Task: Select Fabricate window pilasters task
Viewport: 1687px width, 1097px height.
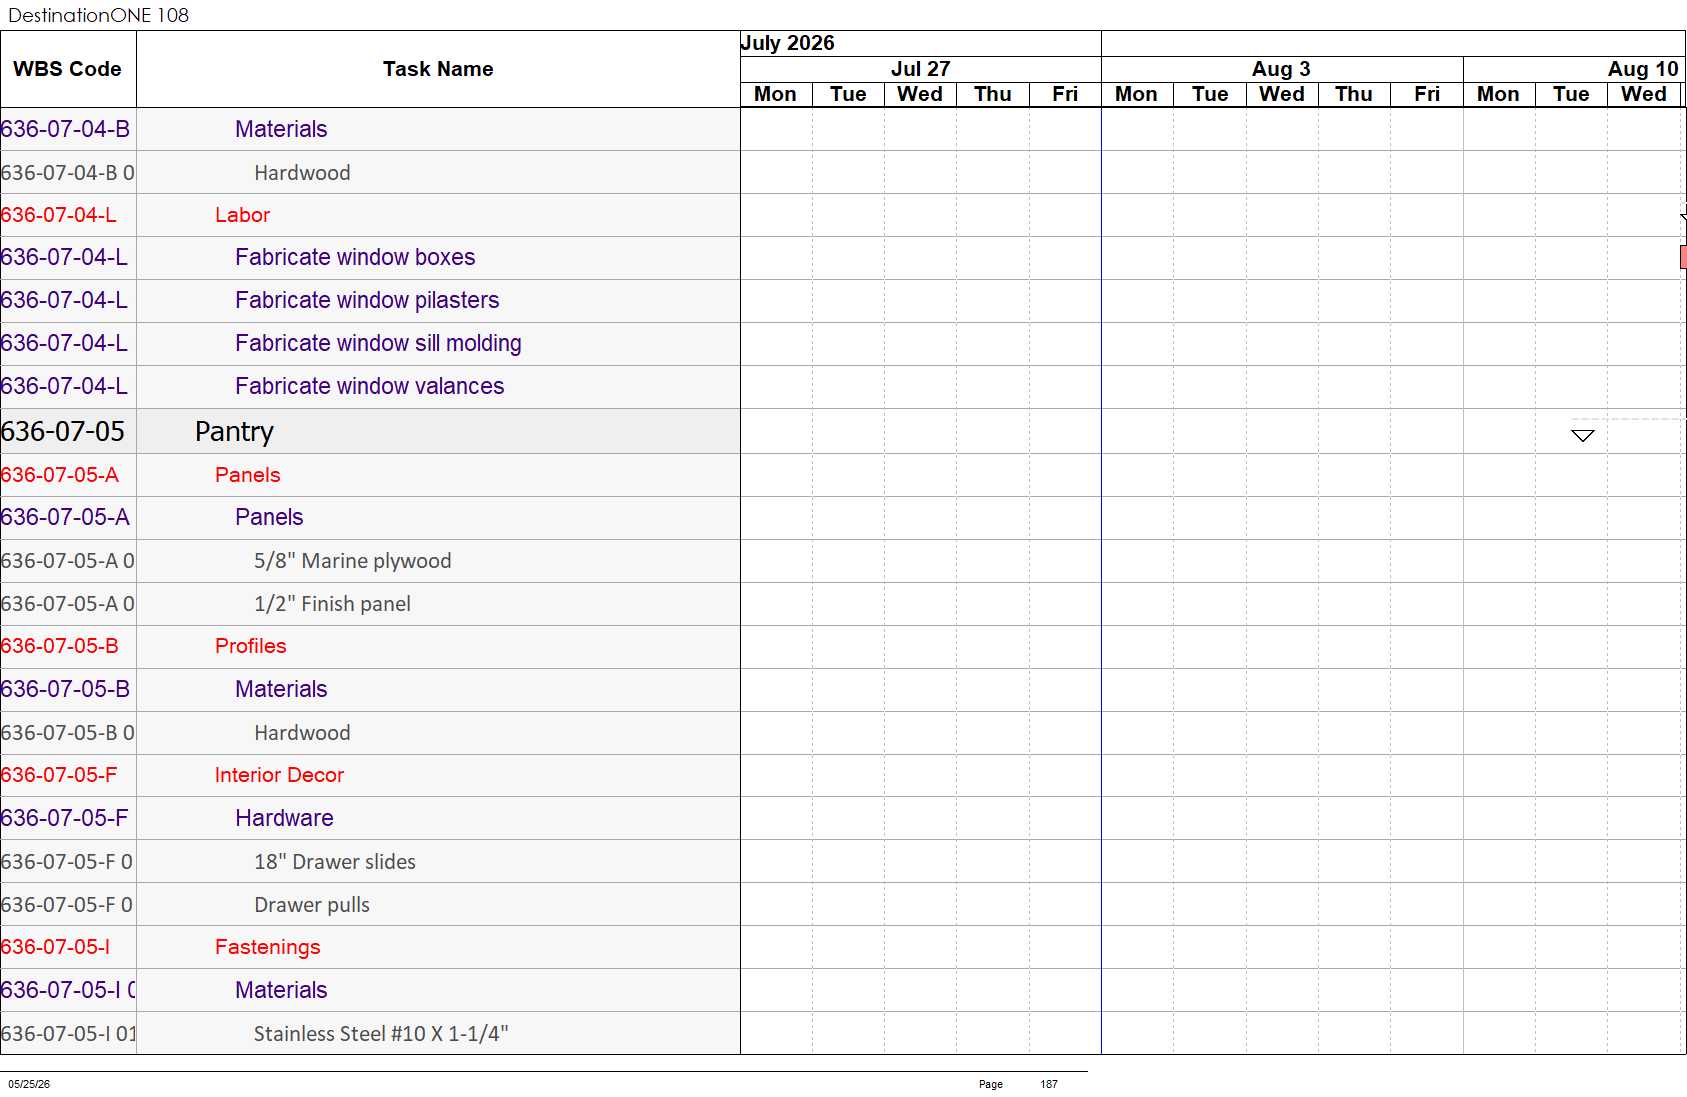Action: pyautogui.click(x=367, y=300)
